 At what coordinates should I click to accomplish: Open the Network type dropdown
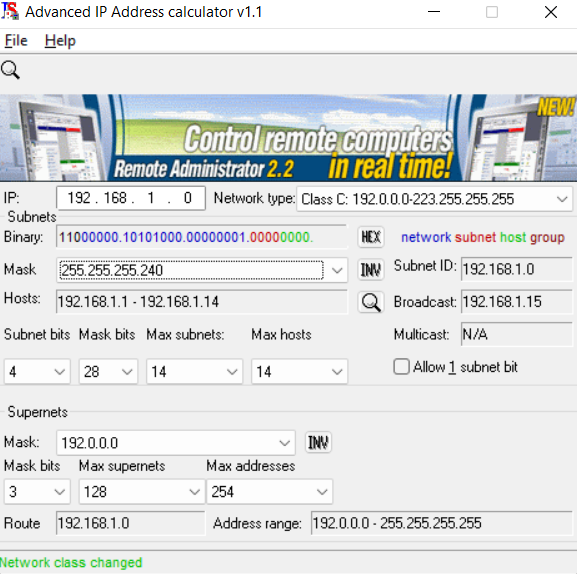coord(562,199)
